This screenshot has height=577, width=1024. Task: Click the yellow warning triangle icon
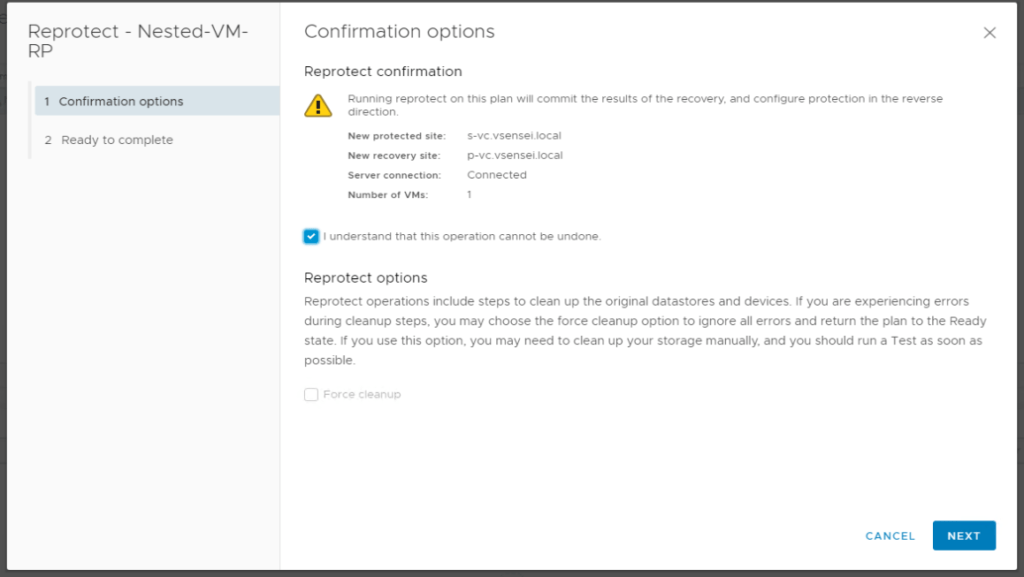(x=317, y=105)
